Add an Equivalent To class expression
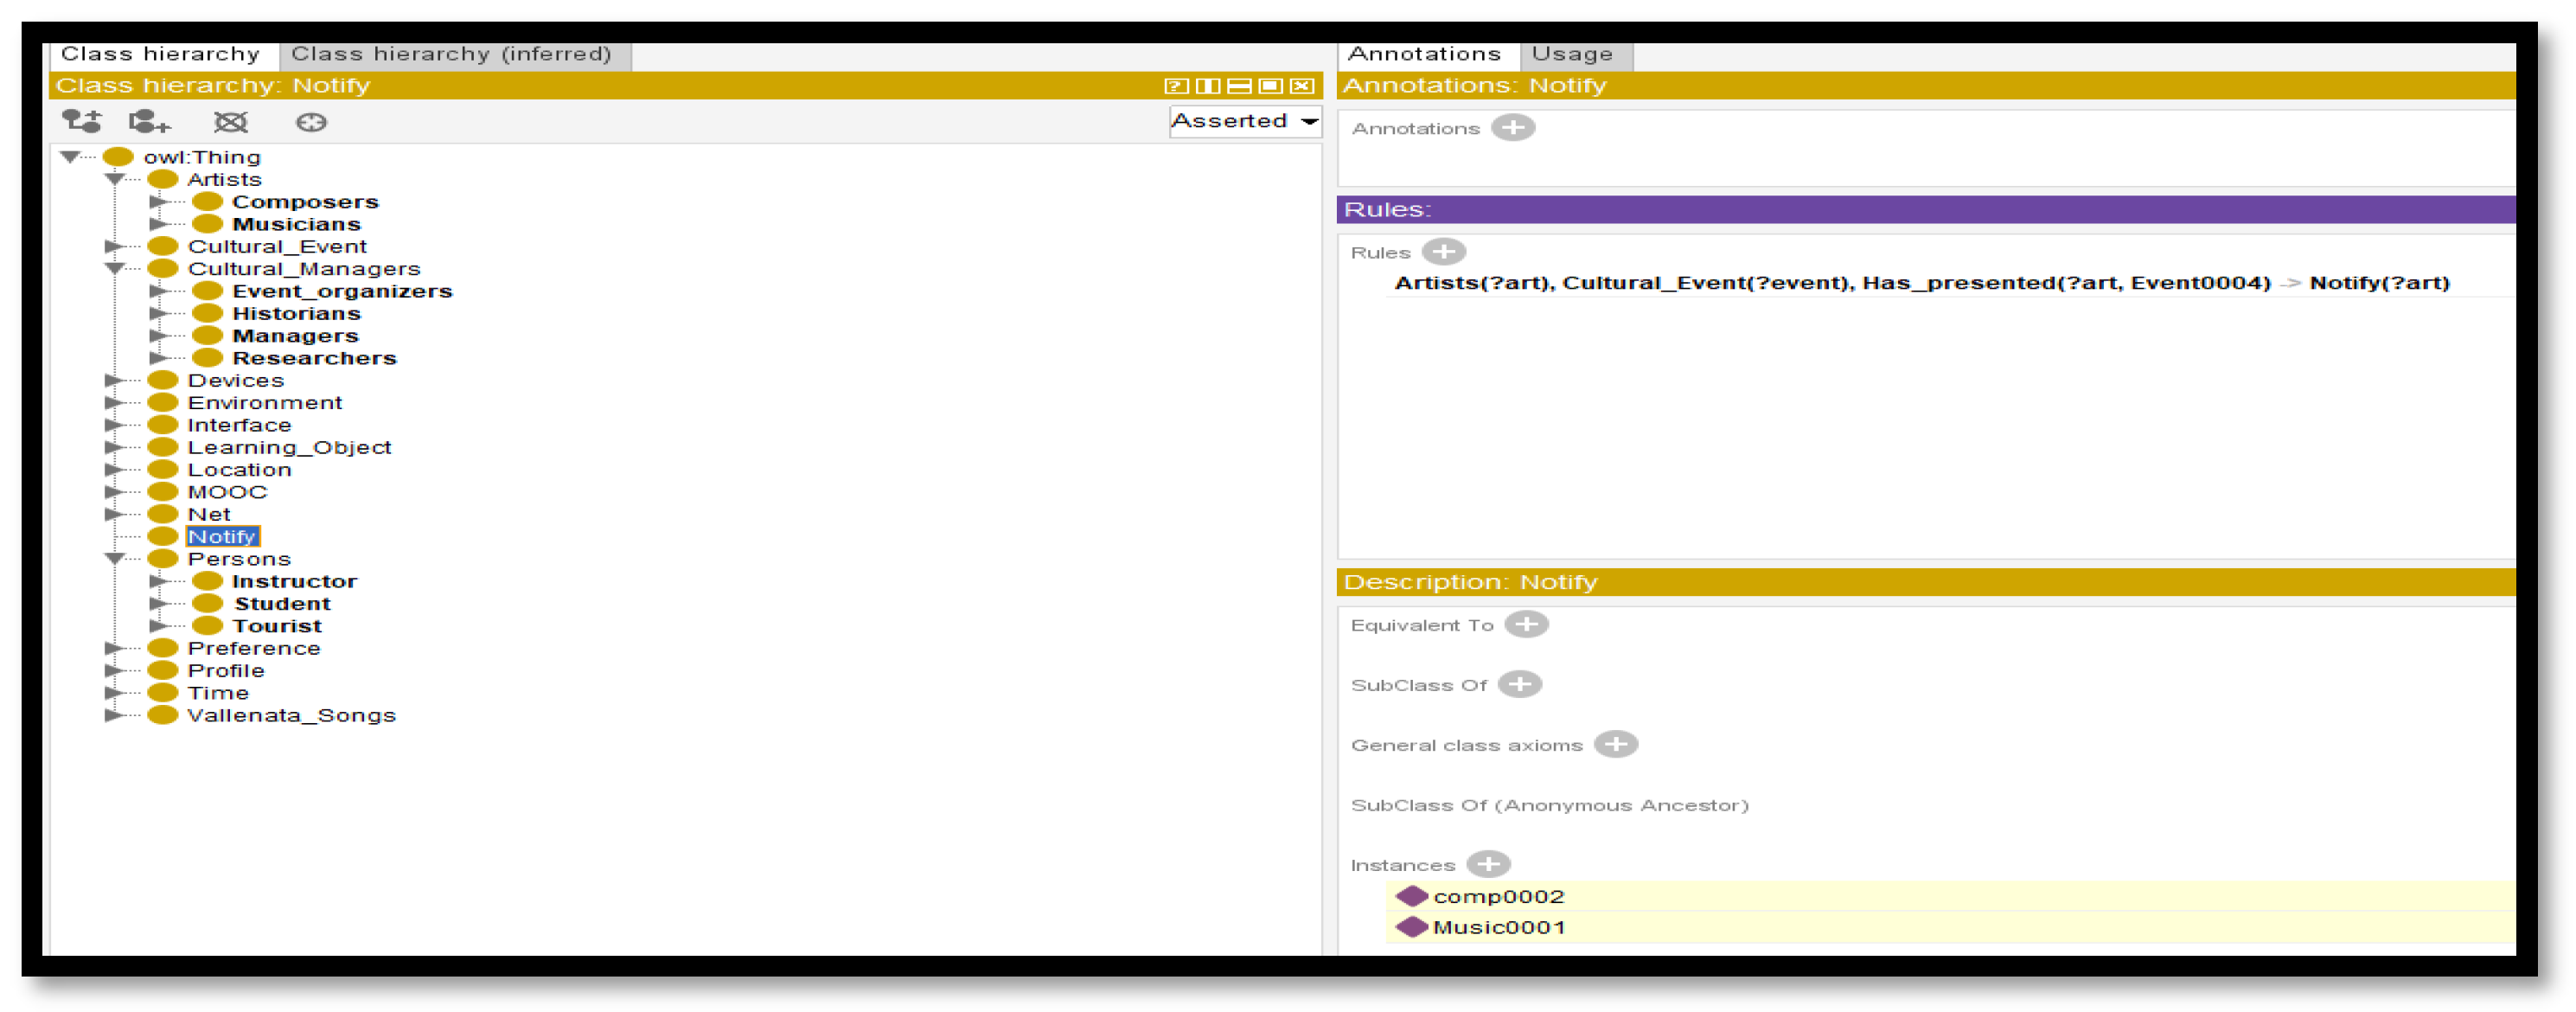 1526,625
